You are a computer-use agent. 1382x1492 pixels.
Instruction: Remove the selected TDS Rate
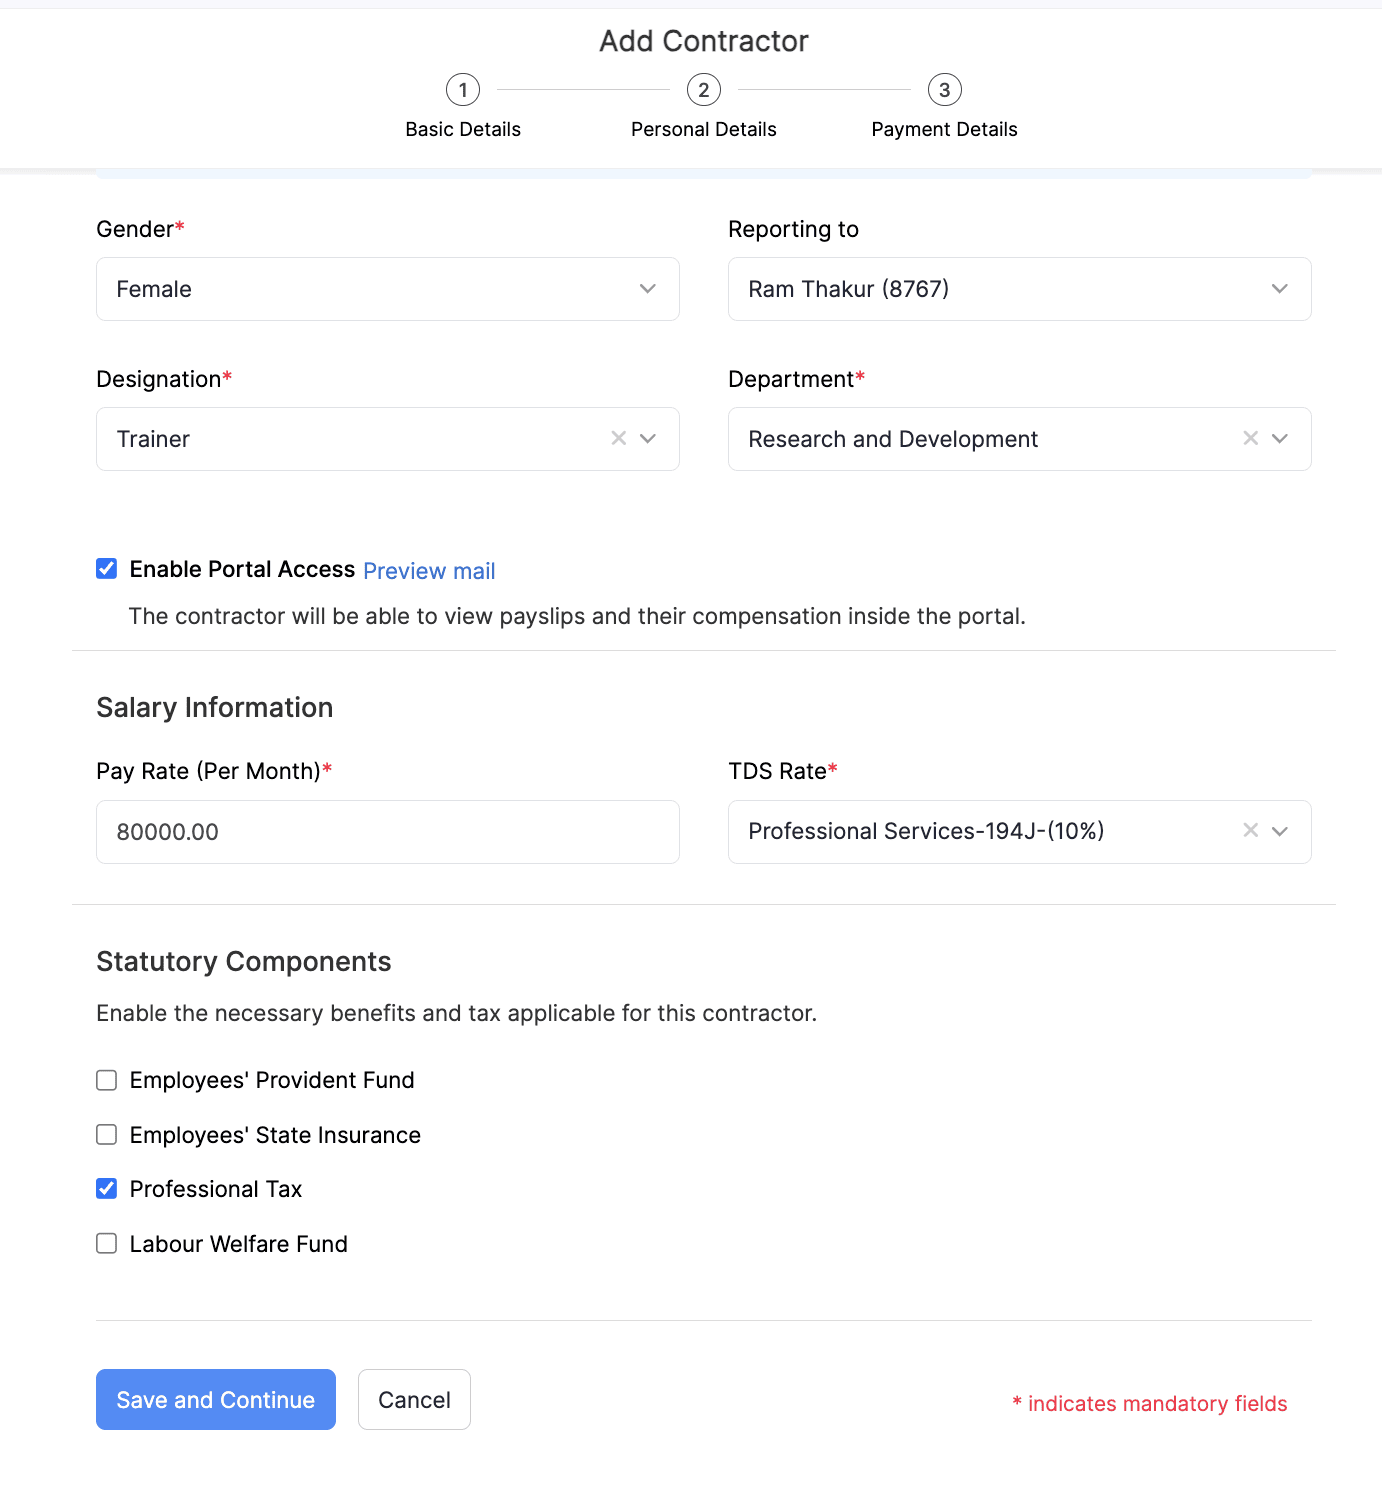(1249, 831)
